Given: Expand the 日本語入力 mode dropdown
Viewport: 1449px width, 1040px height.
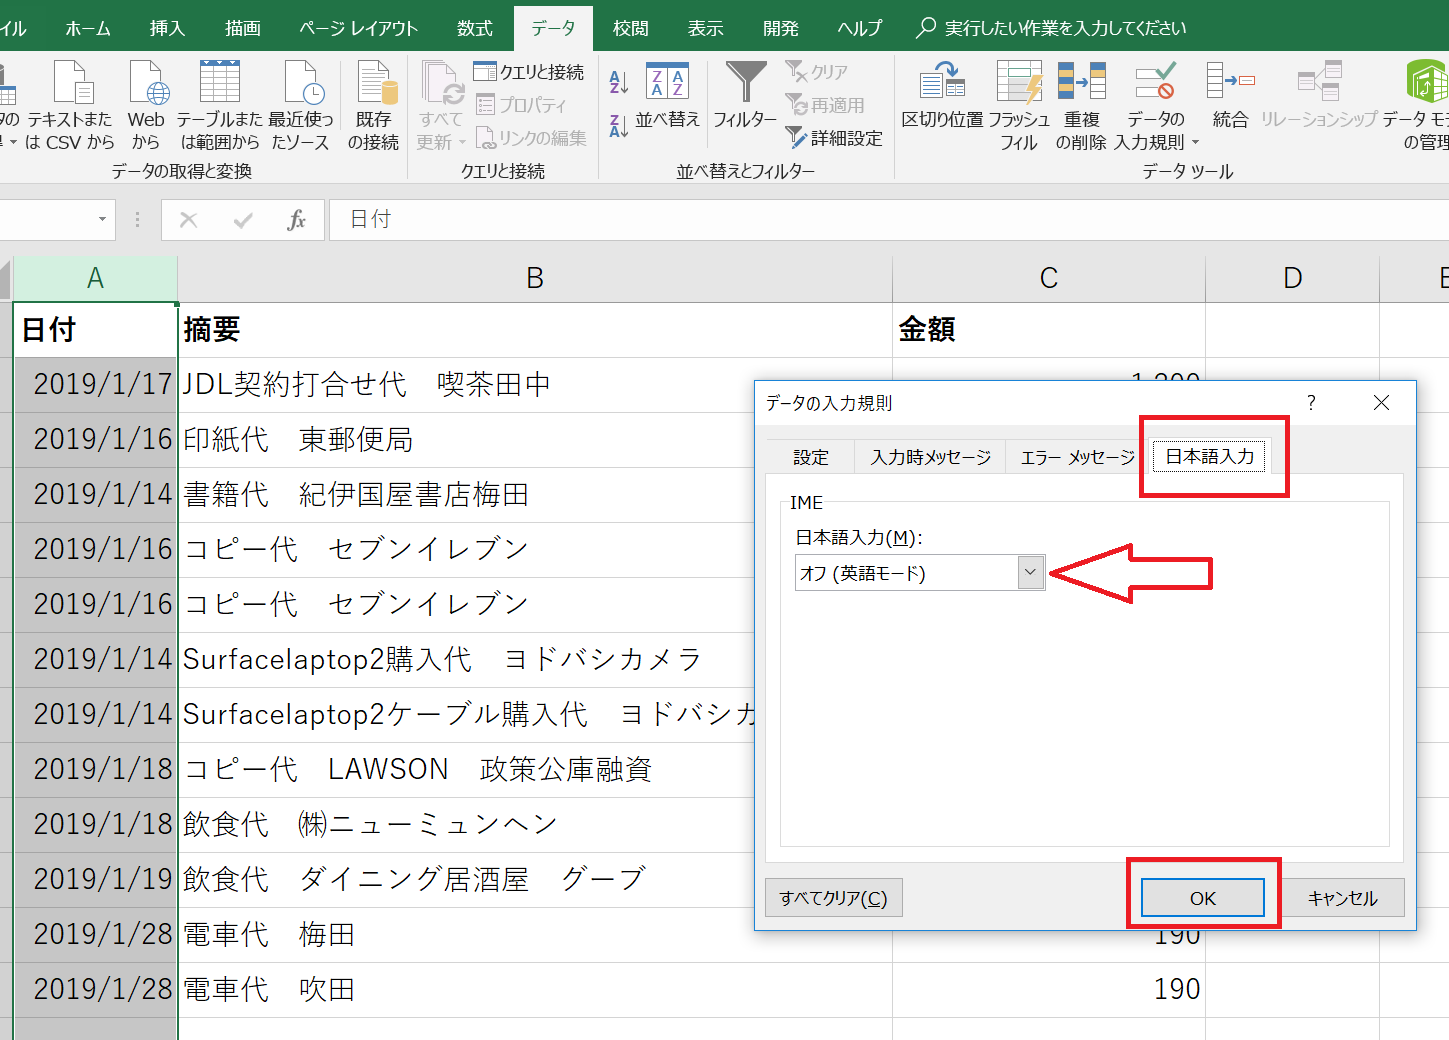Looking at the screenshot, I should (x=1030, y=573).
